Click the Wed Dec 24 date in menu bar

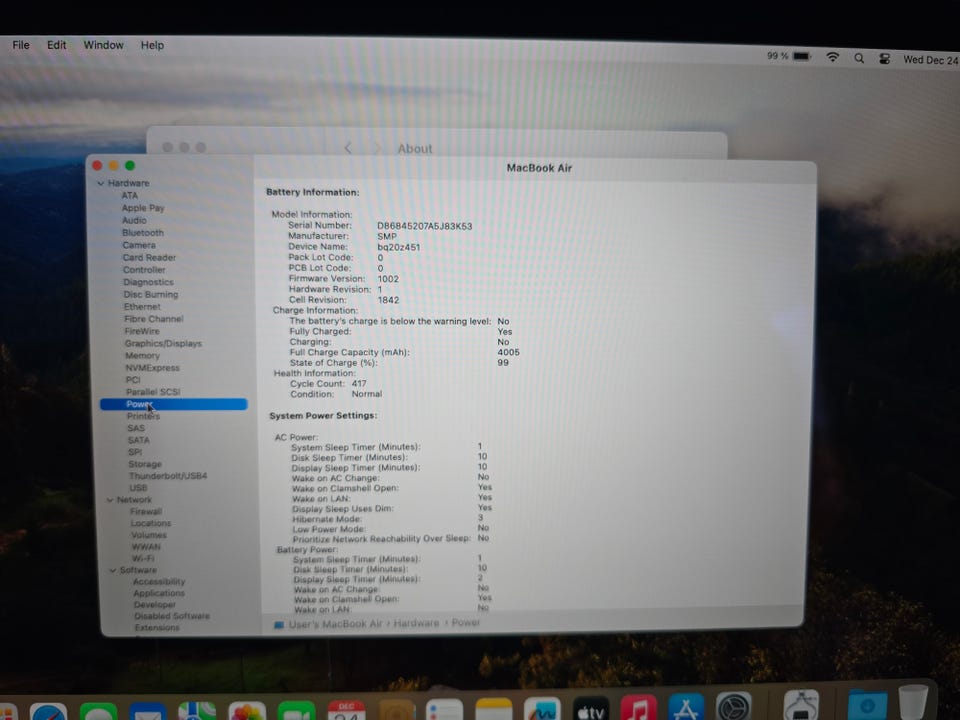[x=931, y=60]
